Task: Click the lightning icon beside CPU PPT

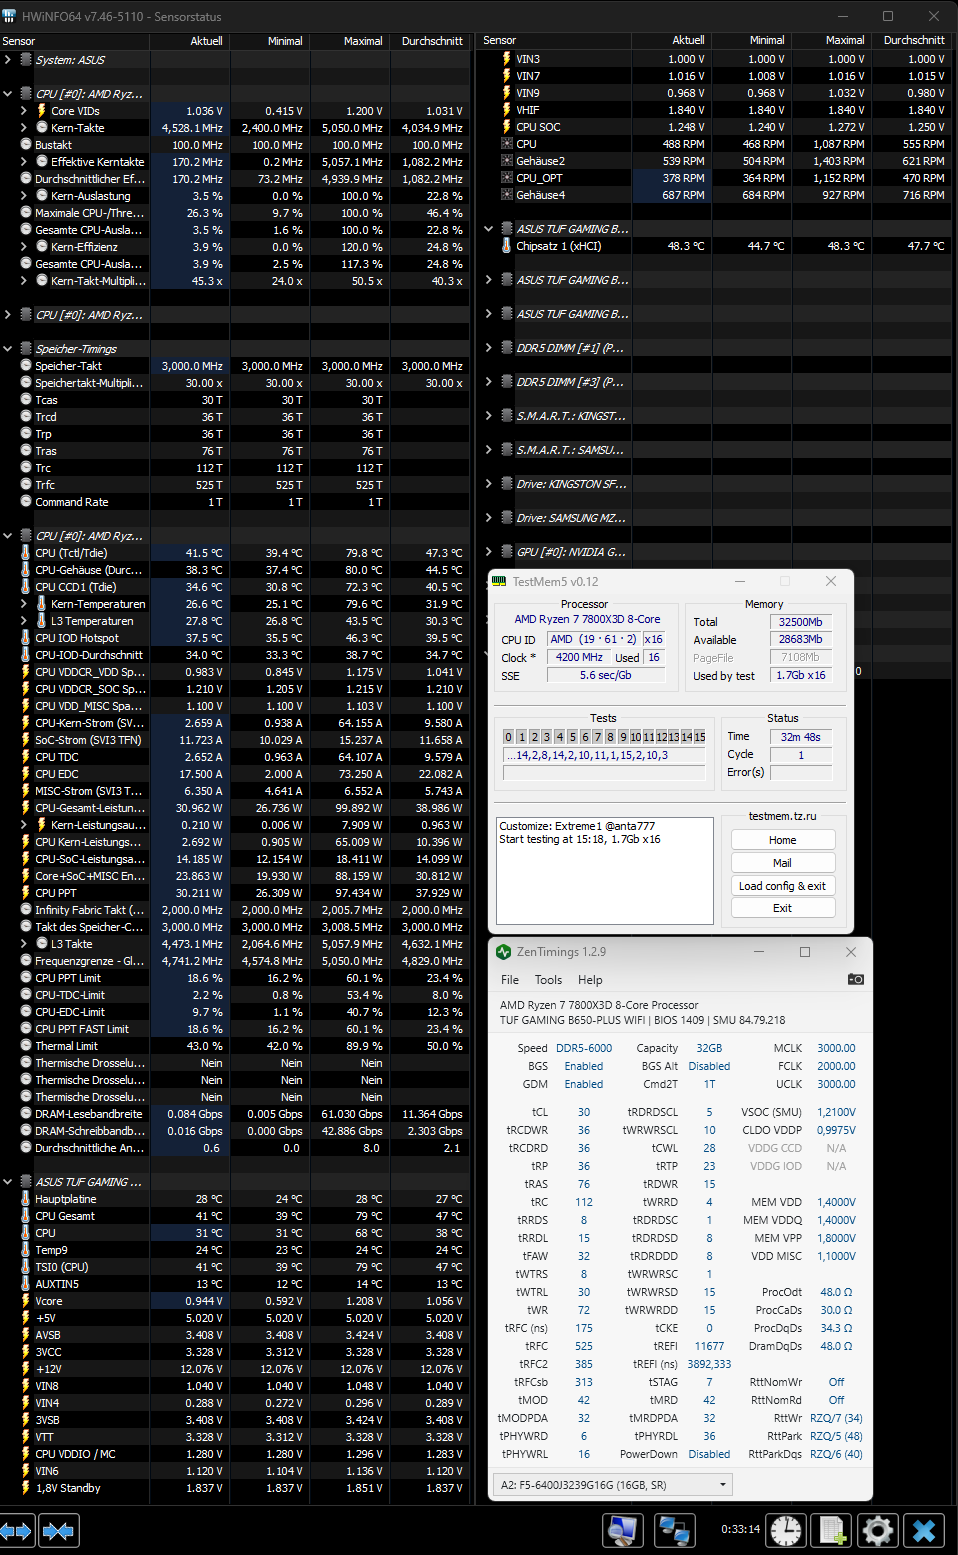Action: pos(26,893)
